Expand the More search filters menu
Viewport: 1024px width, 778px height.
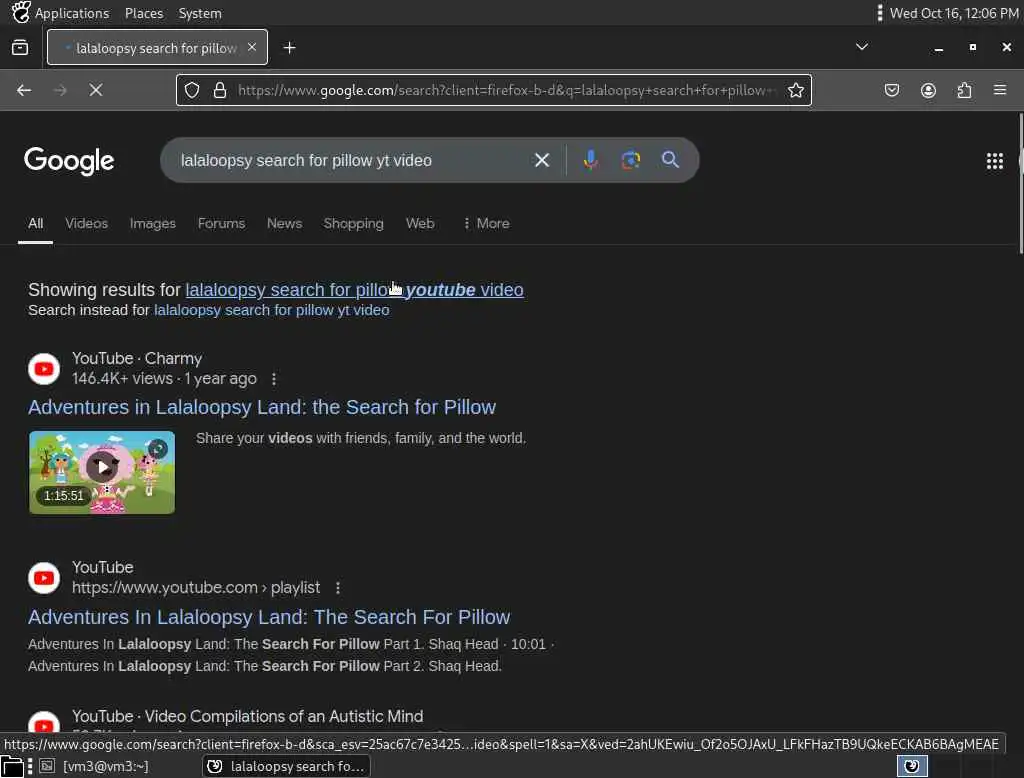coord(486,223)
